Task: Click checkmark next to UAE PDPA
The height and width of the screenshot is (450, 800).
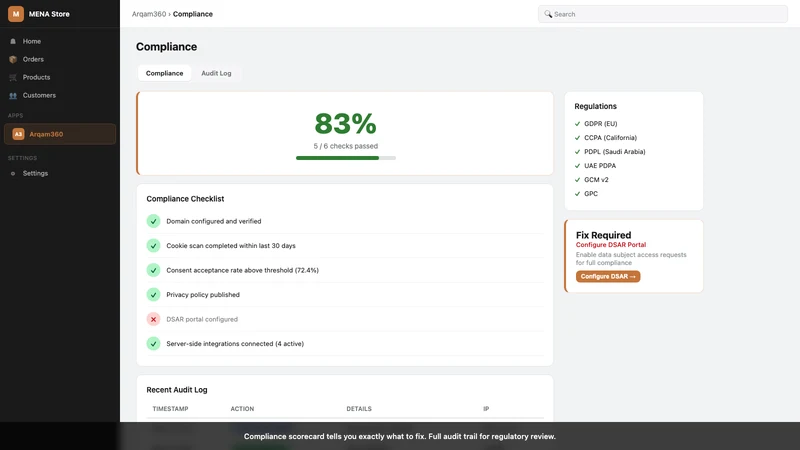Action: coord(578,166)
